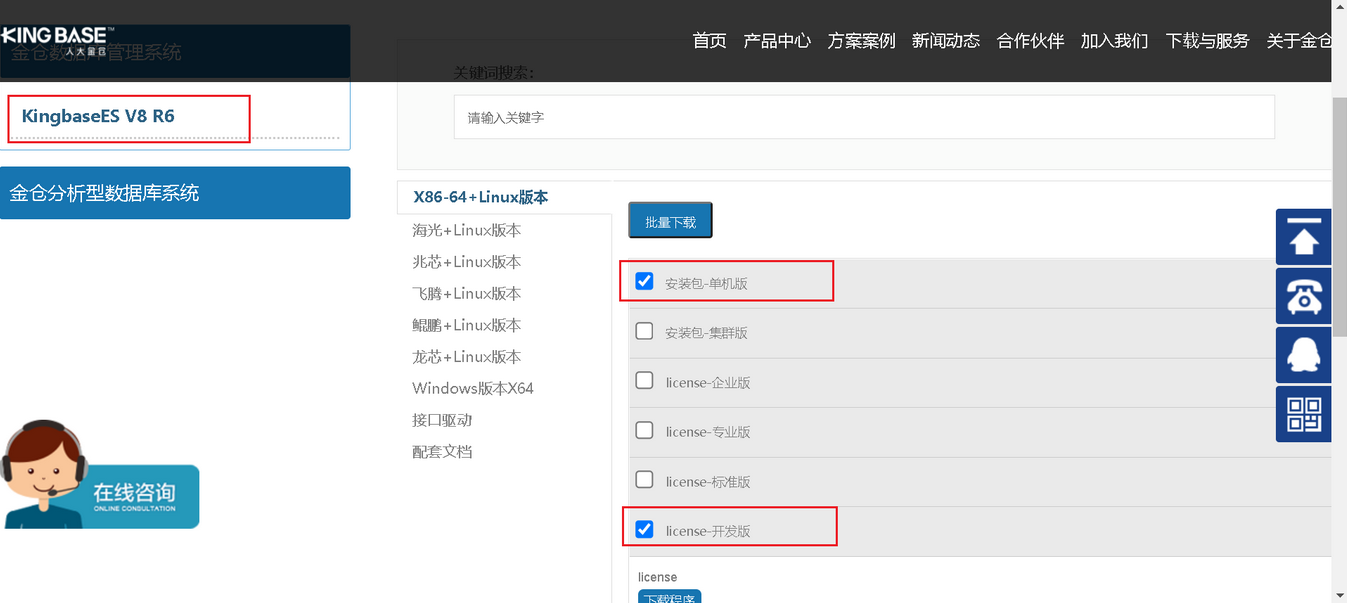
Task: Click the 批量下载 button
Action: coord(669,219)
